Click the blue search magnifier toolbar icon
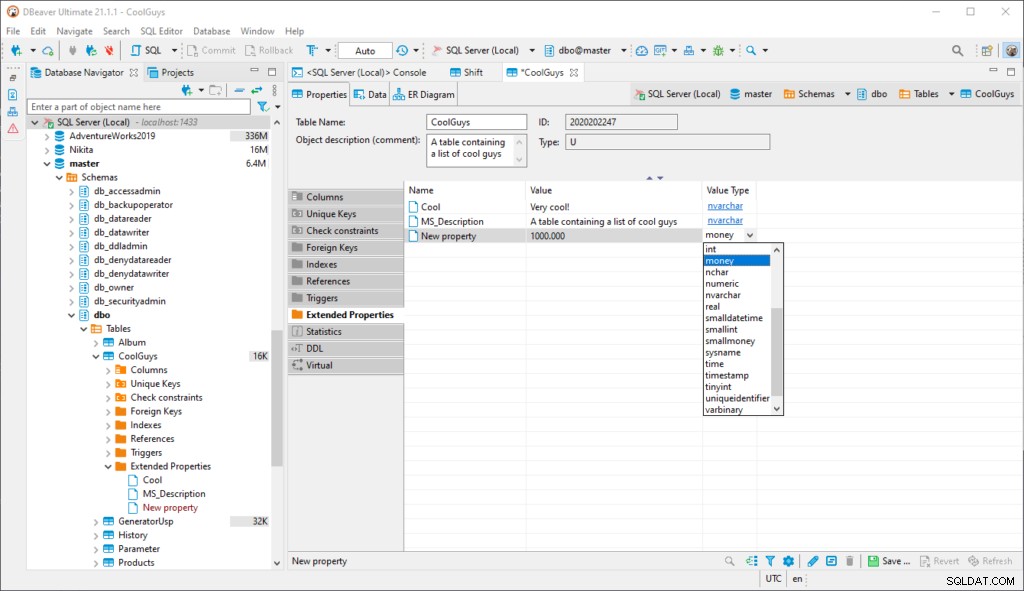The height and width of the screenshot is (591, 1024). [x=751, y=50]
